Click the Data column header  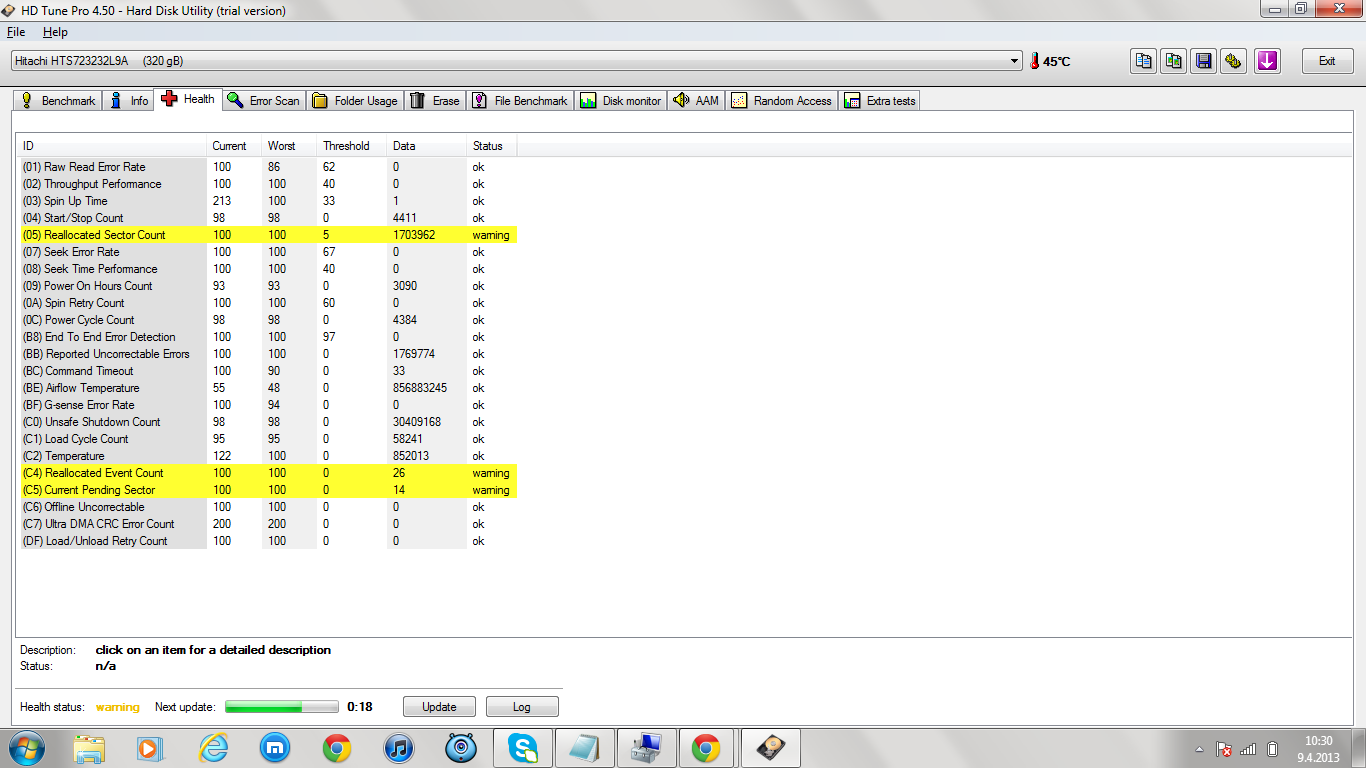pyautogui.click(x=427, y=146)
